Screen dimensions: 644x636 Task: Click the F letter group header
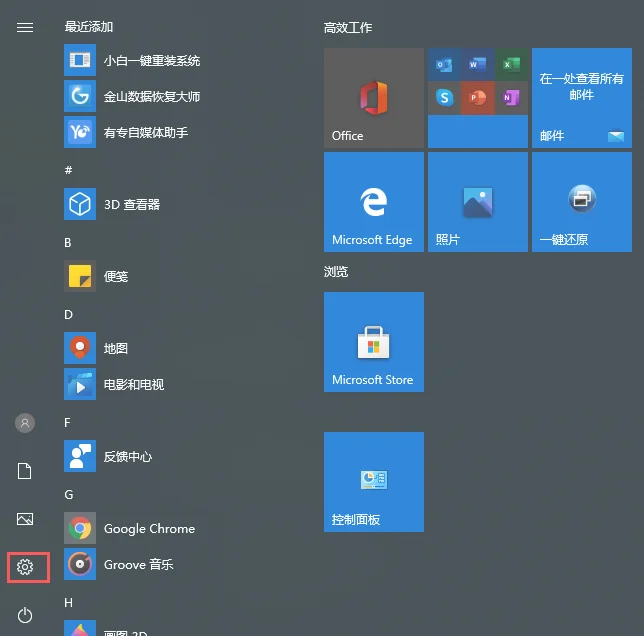coord(67,422)
